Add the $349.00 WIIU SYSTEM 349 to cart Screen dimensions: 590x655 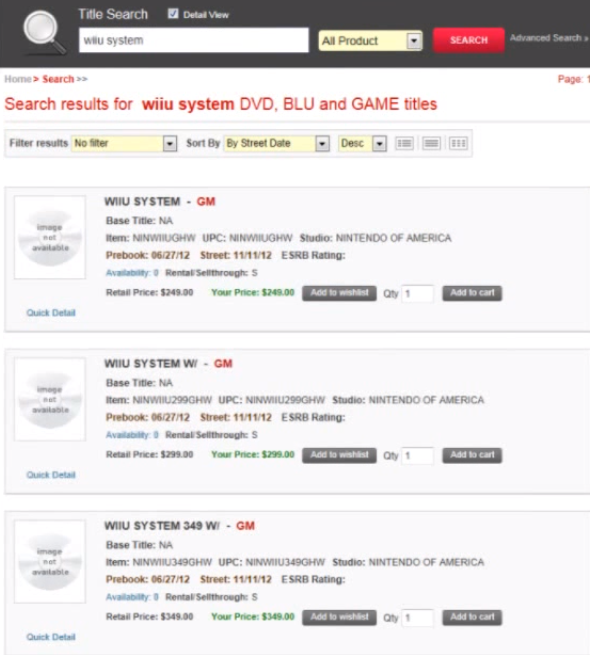(472, 617)
